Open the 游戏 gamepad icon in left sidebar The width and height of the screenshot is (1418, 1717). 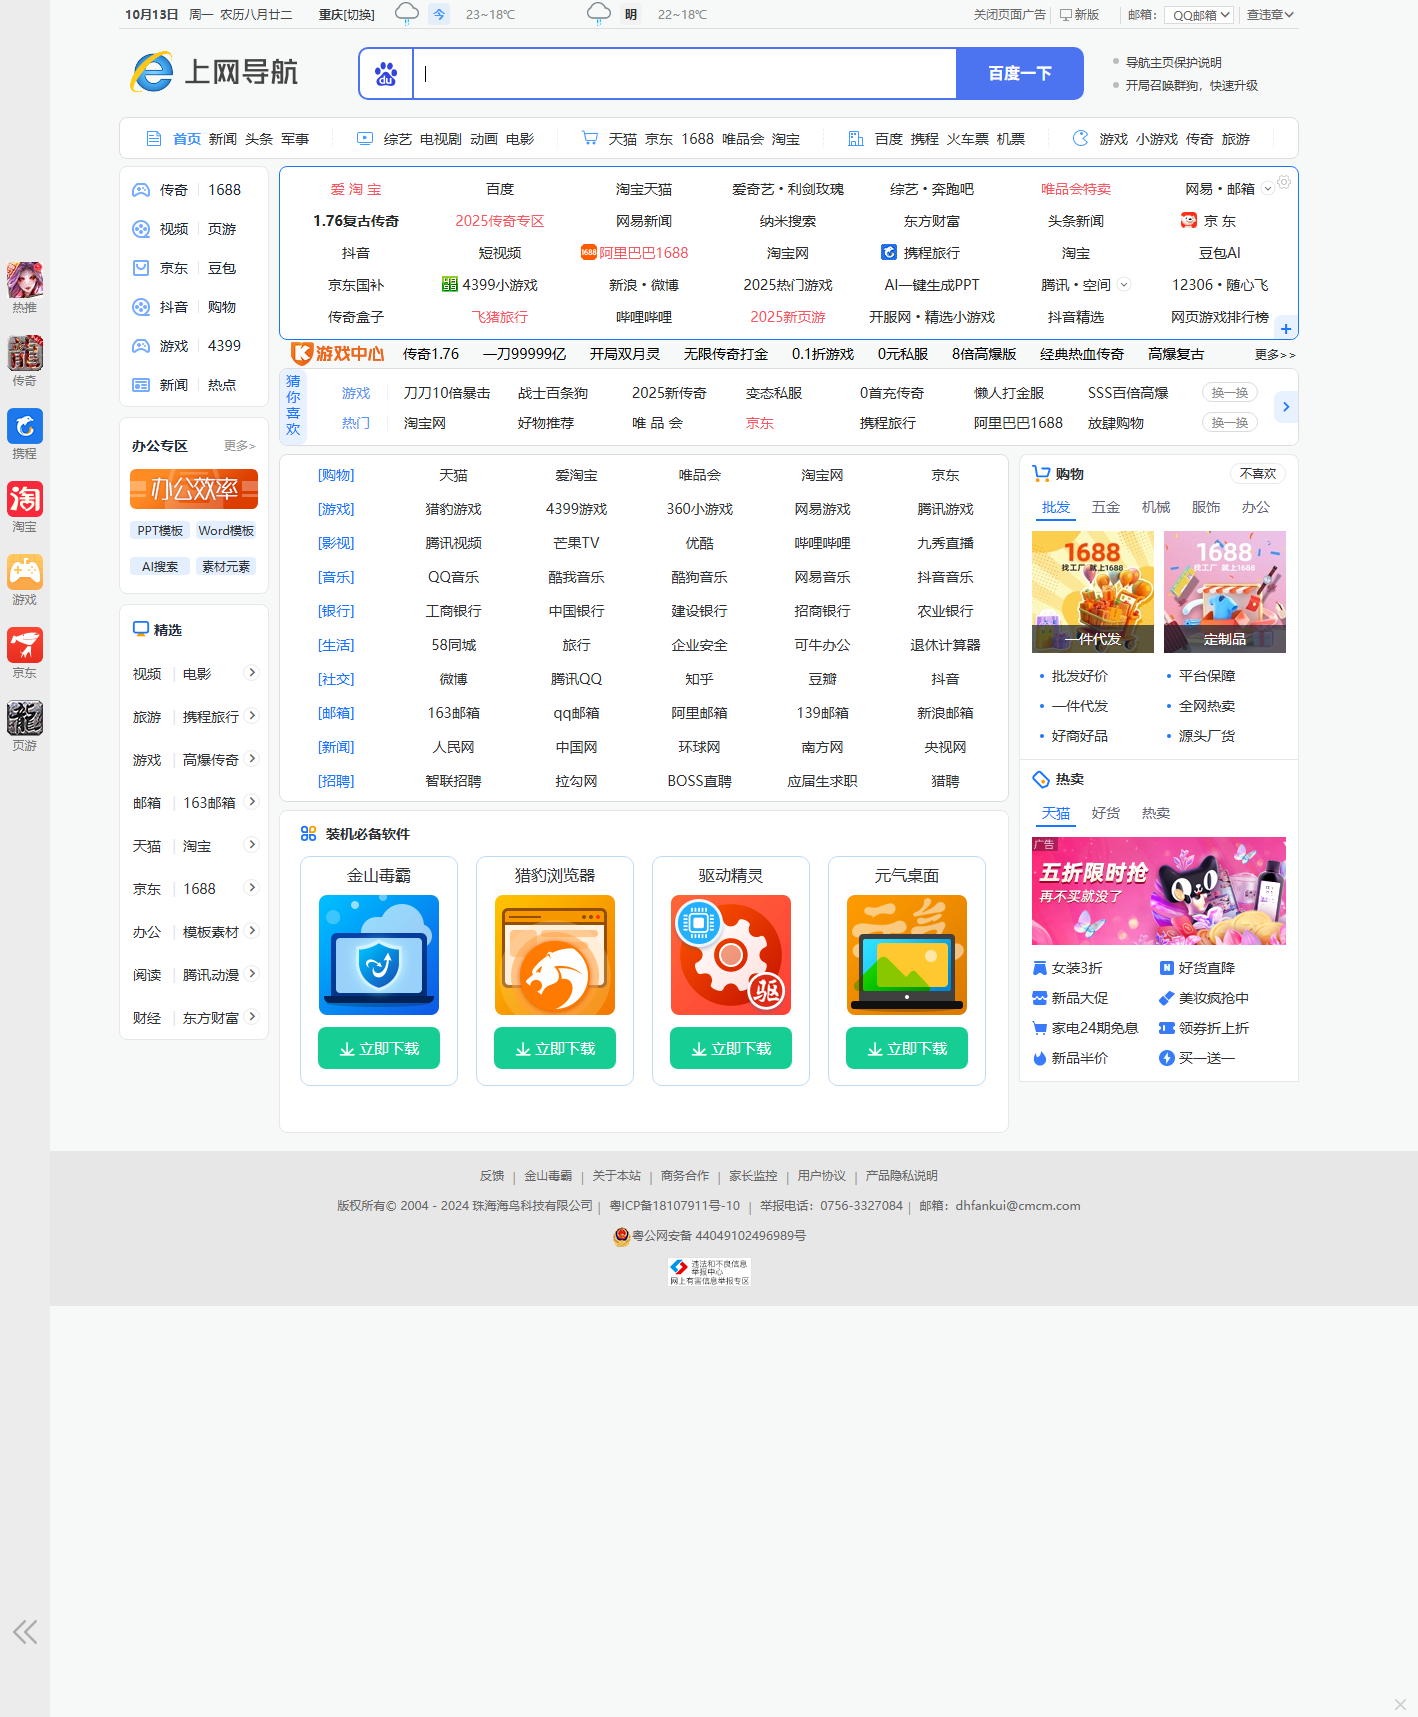coord(25,572)
